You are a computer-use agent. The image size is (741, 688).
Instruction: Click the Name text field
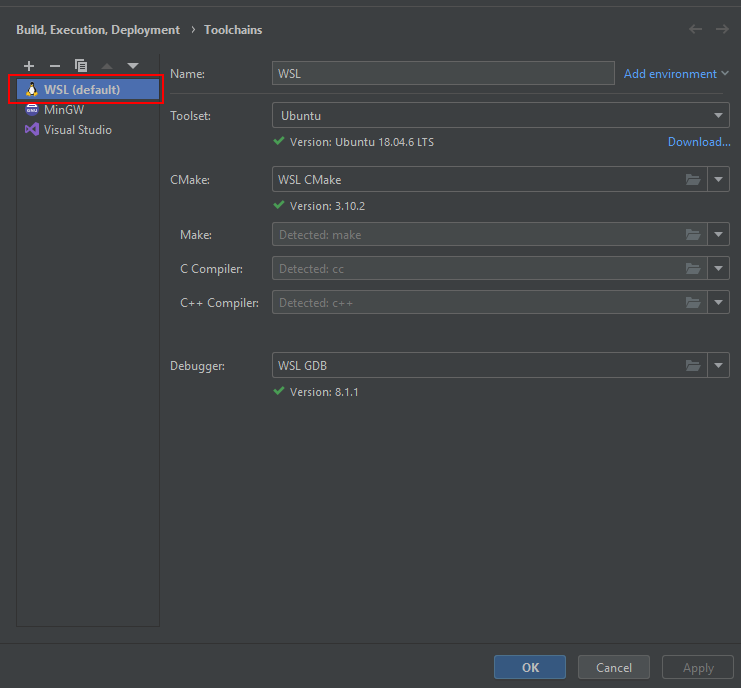pos(443,74)
